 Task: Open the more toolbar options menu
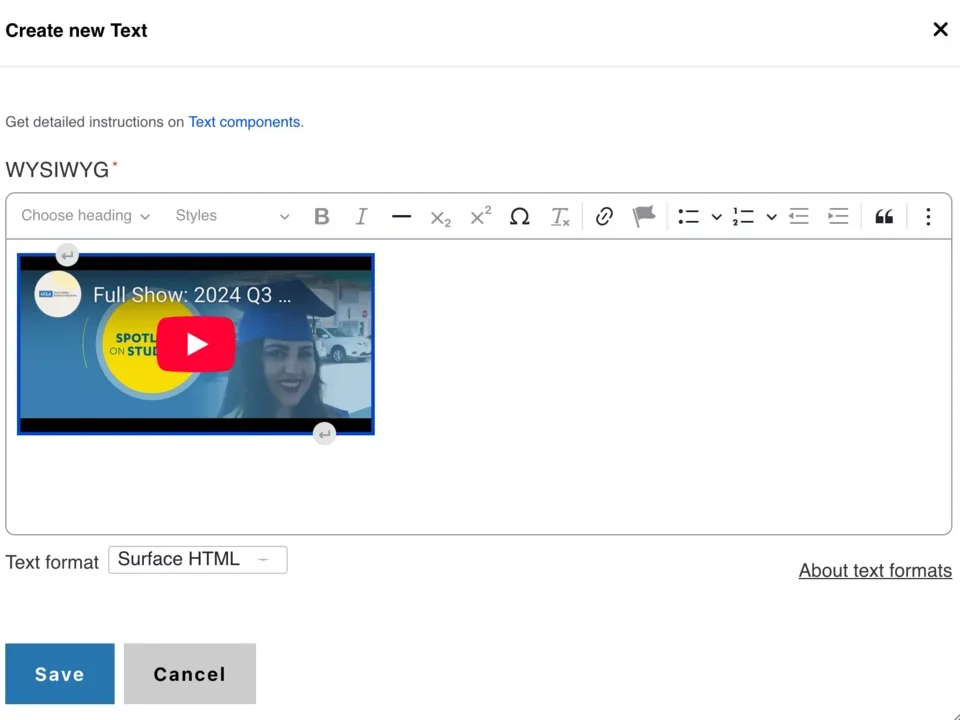point(928,216)
